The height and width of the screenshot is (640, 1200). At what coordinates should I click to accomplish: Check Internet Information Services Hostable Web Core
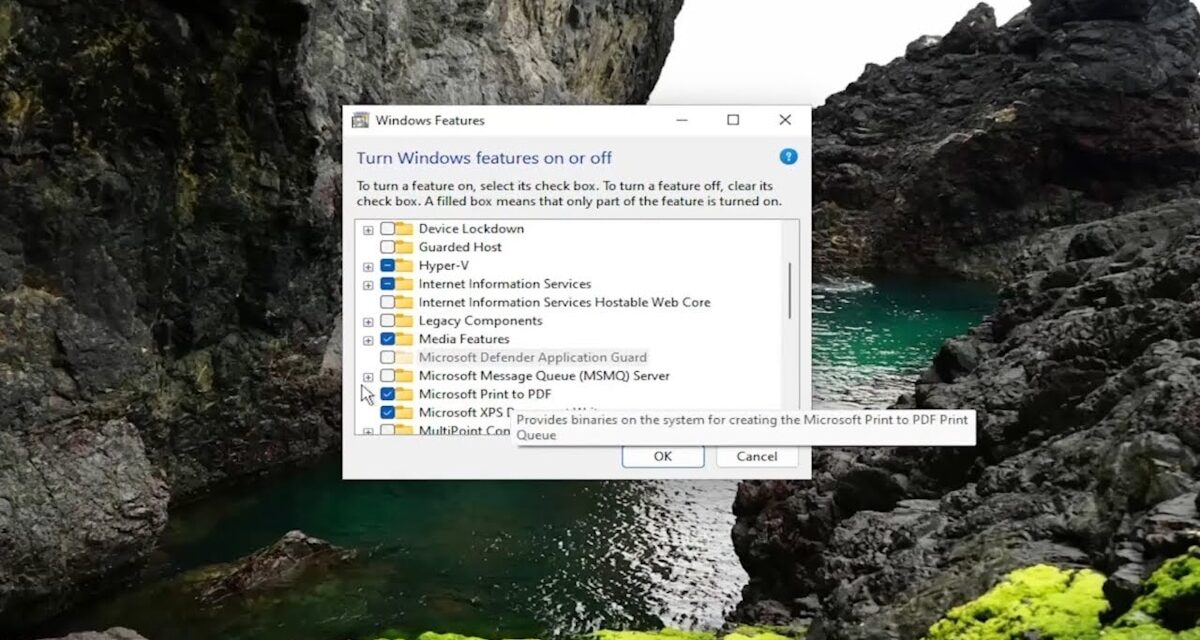[387, 302]
